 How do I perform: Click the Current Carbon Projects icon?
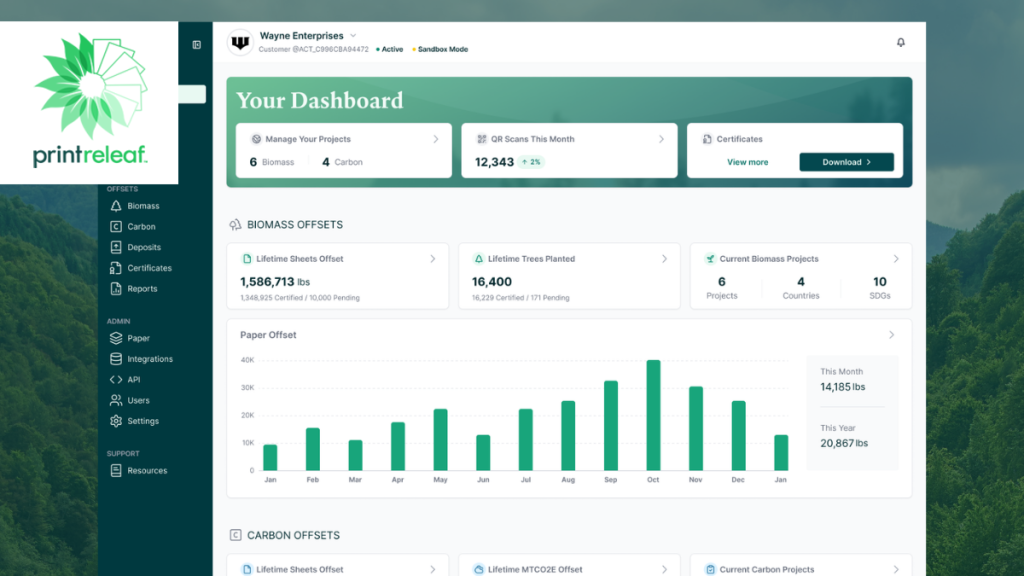click(710, 569)
